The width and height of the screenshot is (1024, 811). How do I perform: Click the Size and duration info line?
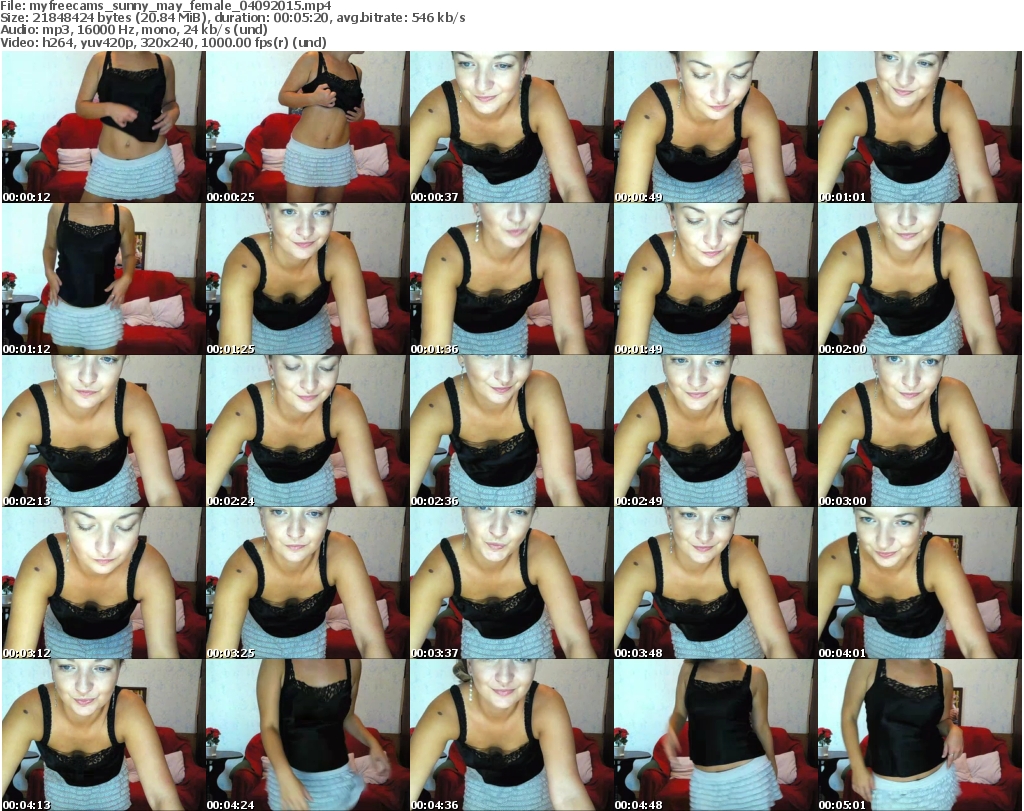(x=233, y=18)
